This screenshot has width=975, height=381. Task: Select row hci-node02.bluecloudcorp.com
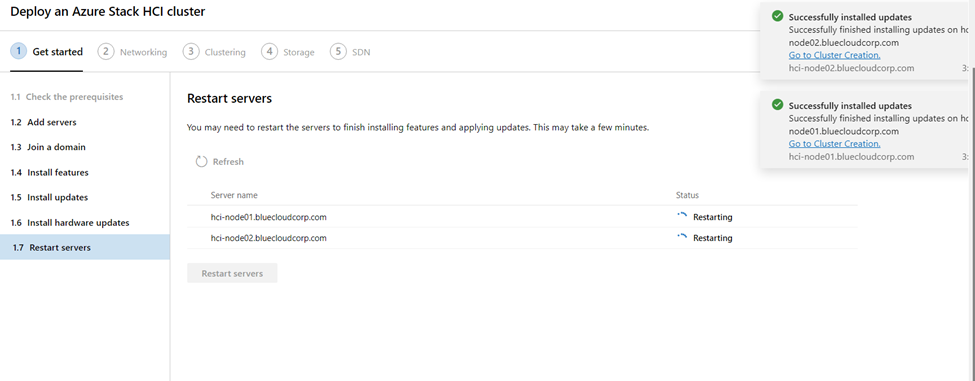[522, 238]
